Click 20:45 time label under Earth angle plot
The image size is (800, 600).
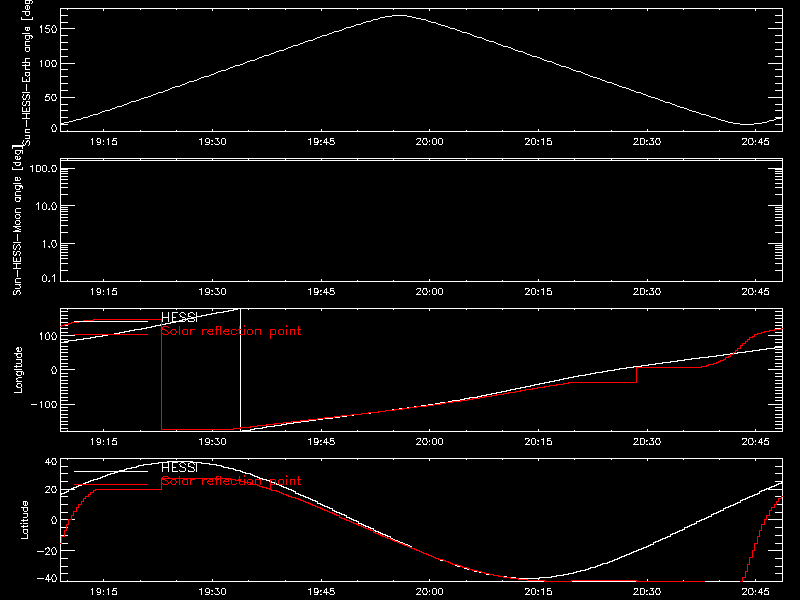[x=756, y=142]
